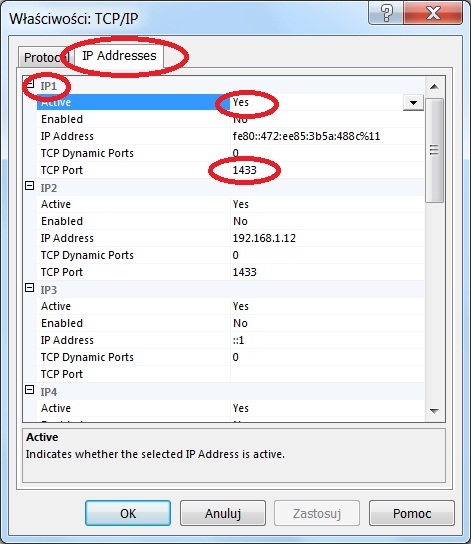
Task: Click the vertical scrollbar thumb
Action: tap(434, 150)
